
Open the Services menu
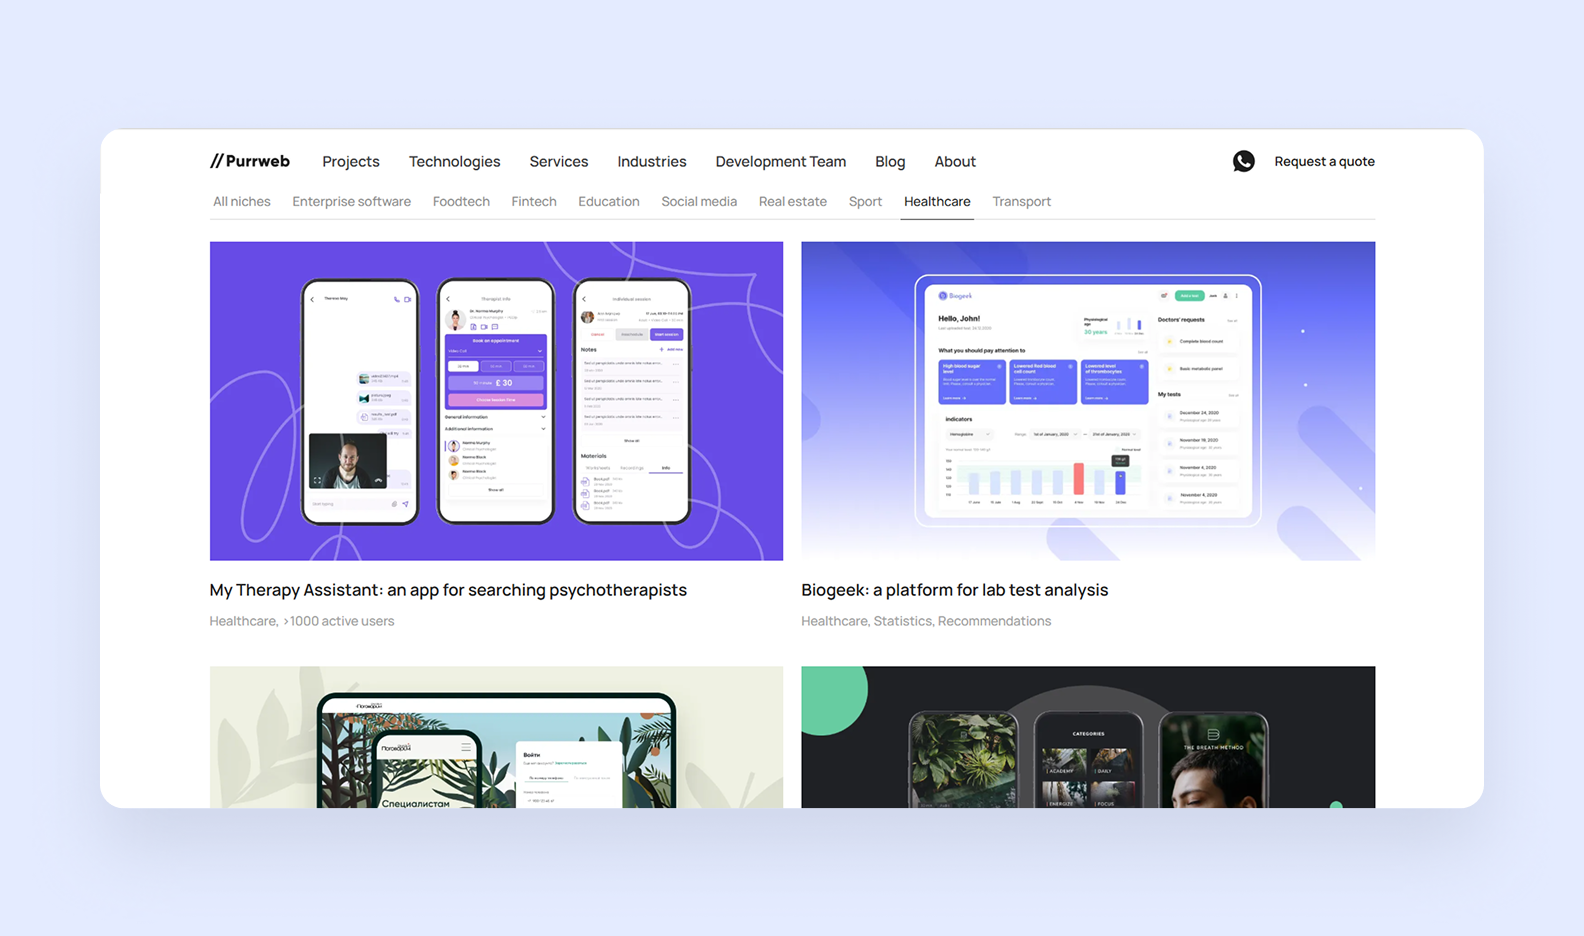pos(559,162)
